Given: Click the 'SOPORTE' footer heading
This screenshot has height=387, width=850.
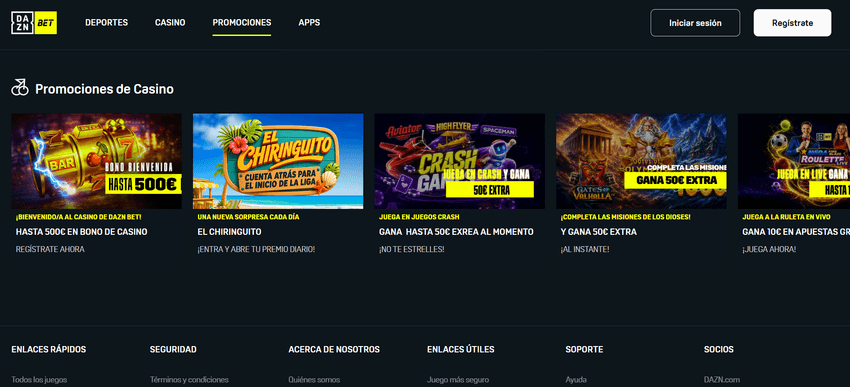Looking at the screenshot, I should 584,350.
